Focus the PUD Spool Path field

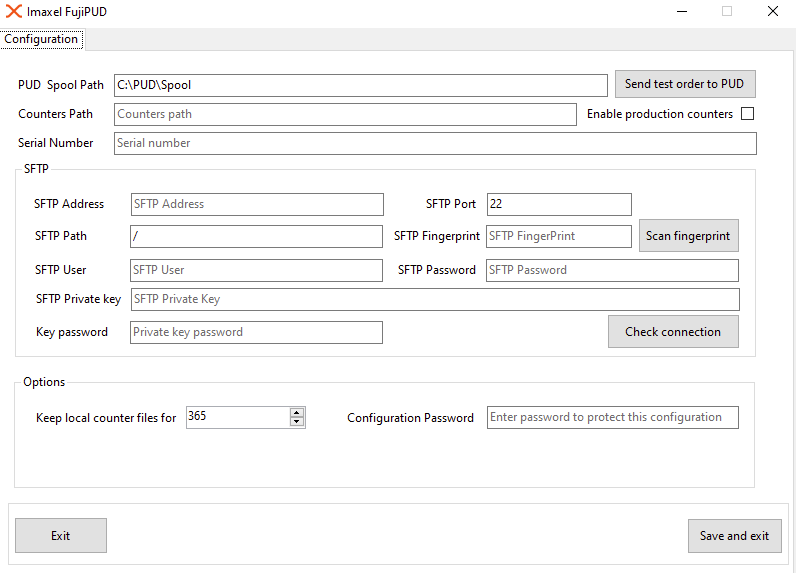pos(360,85)
